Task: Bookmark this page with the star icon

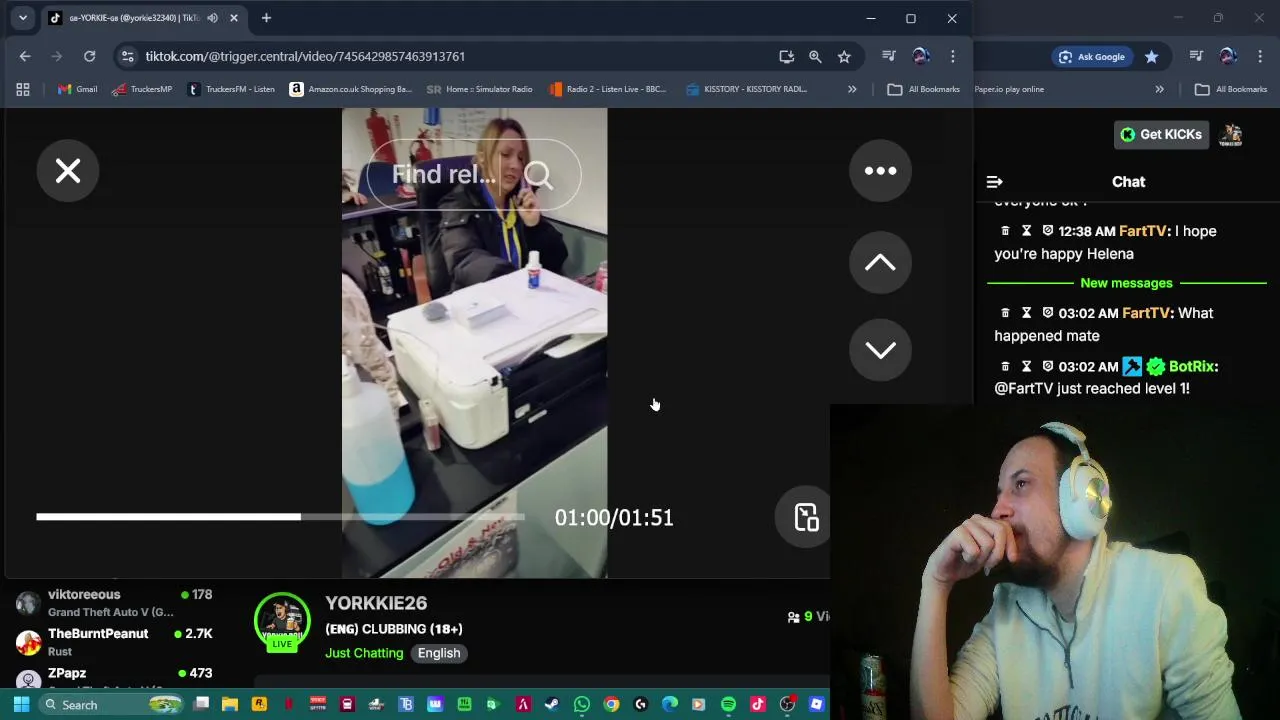Action: 844,56
